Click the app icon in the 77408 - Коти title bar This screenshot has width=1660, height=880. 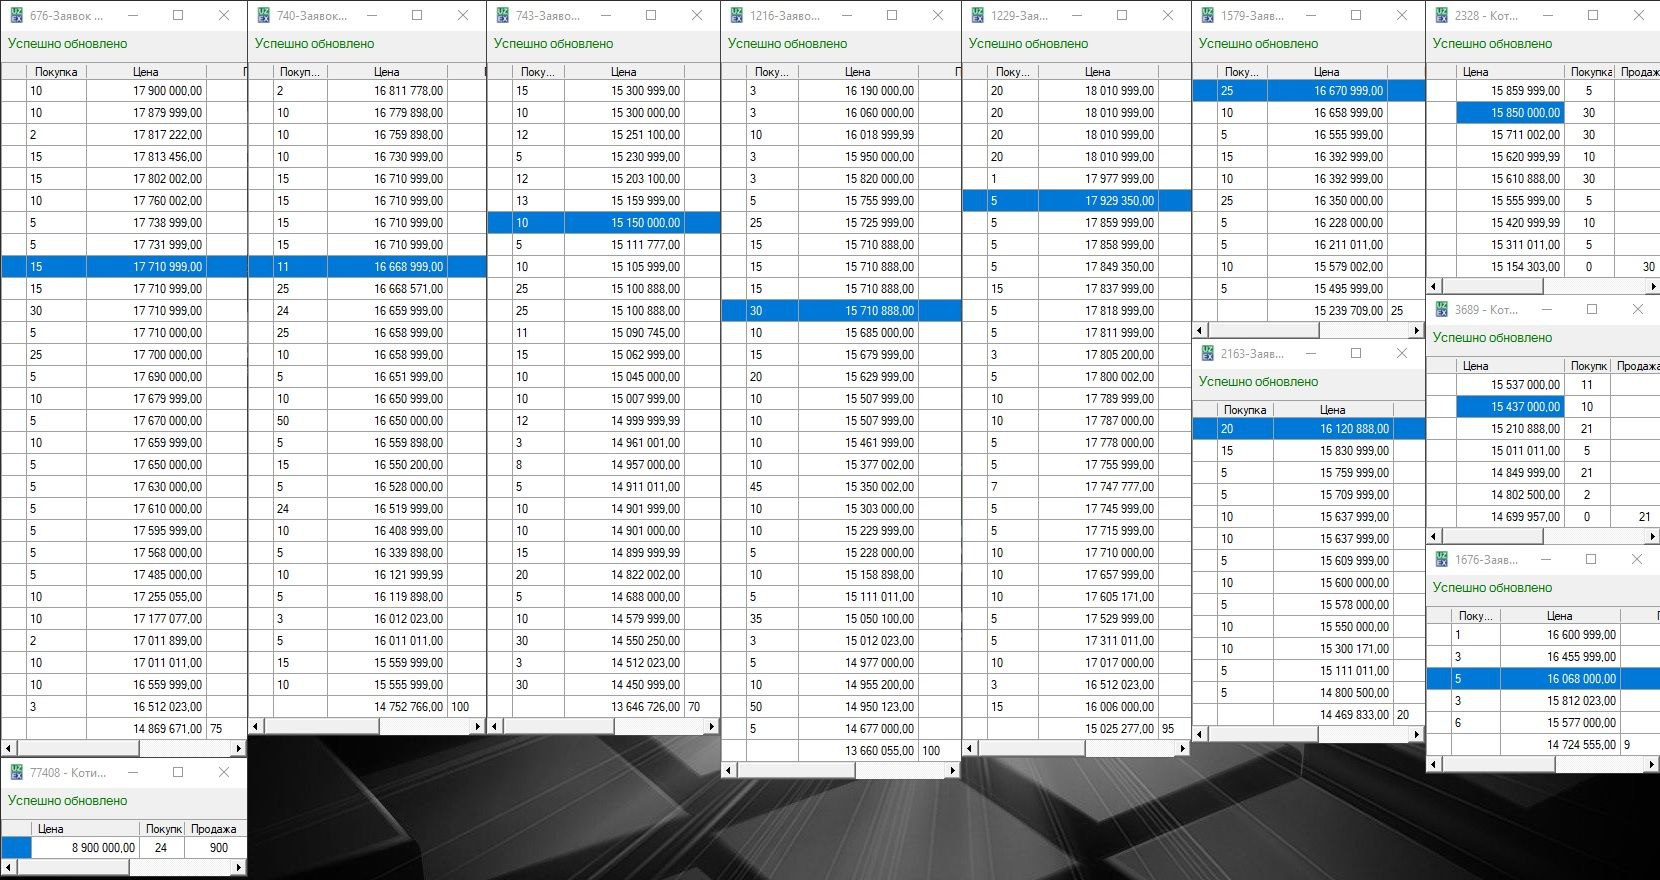coord(16,773)
